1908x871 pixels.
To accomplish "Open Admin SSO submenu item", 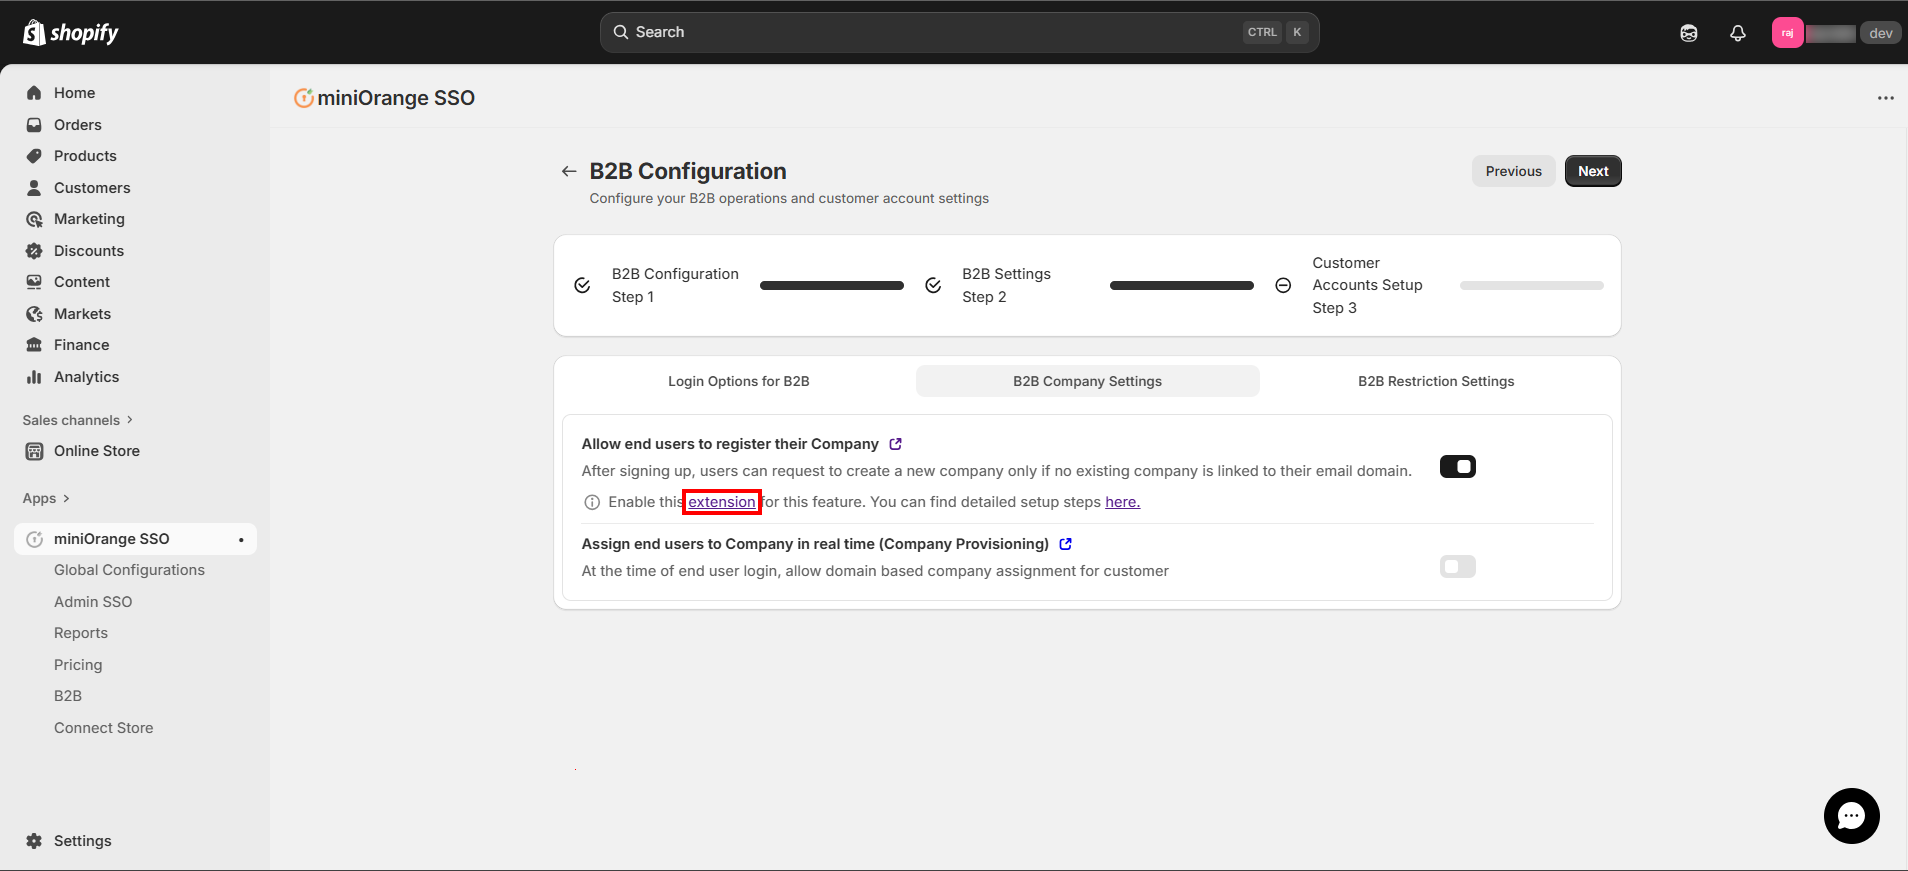I will point(93,602).
